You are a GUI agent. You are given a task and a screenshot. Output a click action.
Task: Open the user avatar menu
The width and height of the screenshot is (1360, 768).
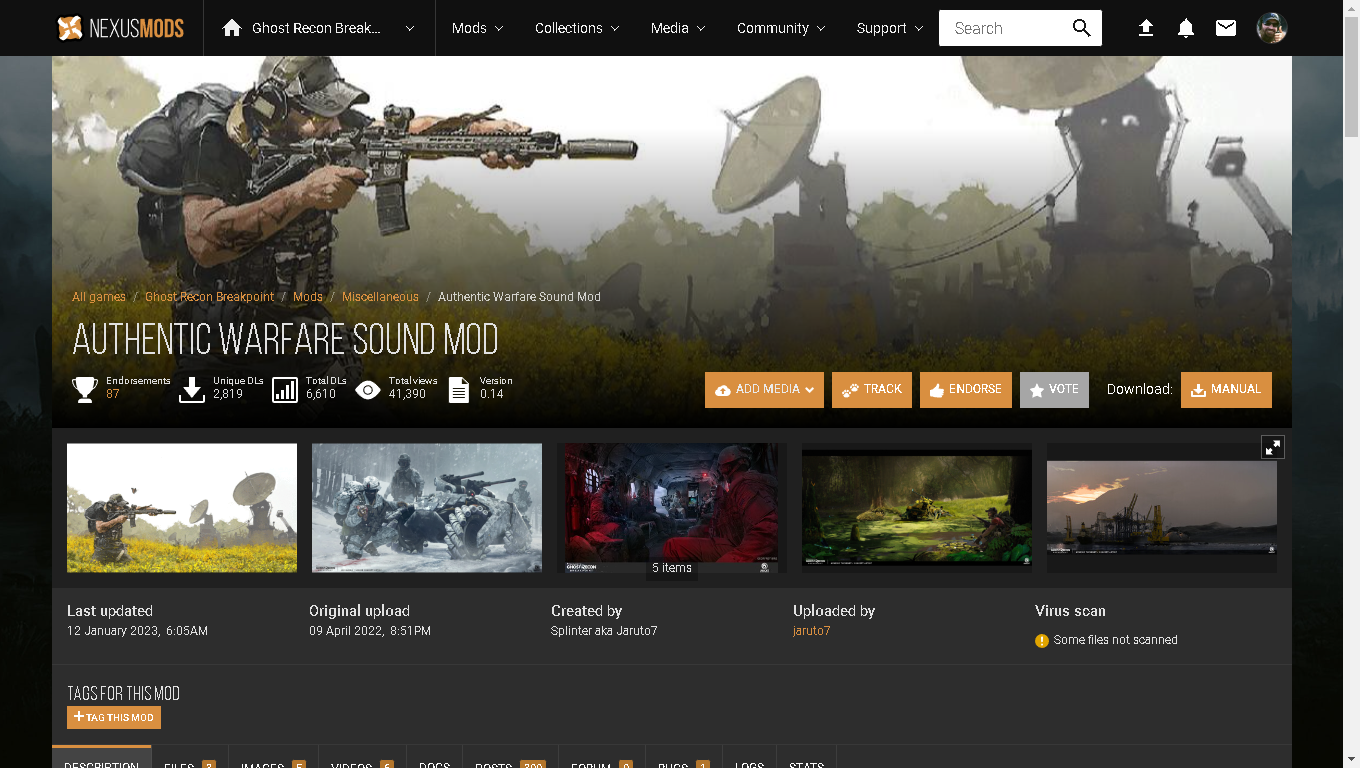[1272, 28]
